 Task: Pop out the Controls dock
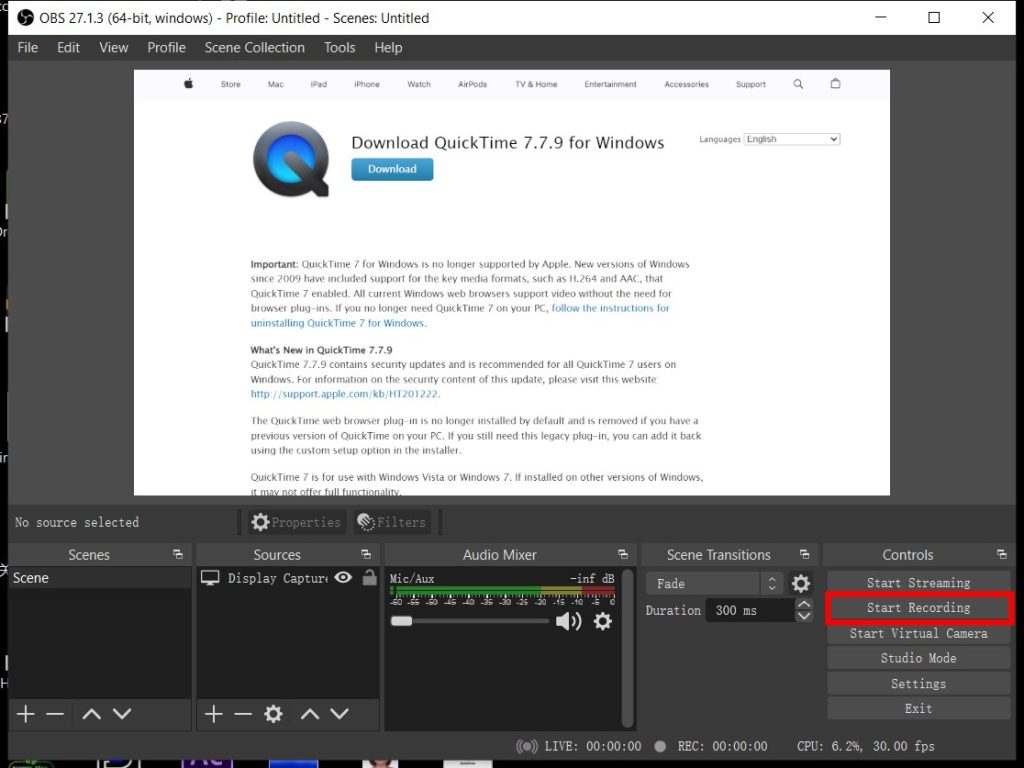click(x=1002, y=554)
